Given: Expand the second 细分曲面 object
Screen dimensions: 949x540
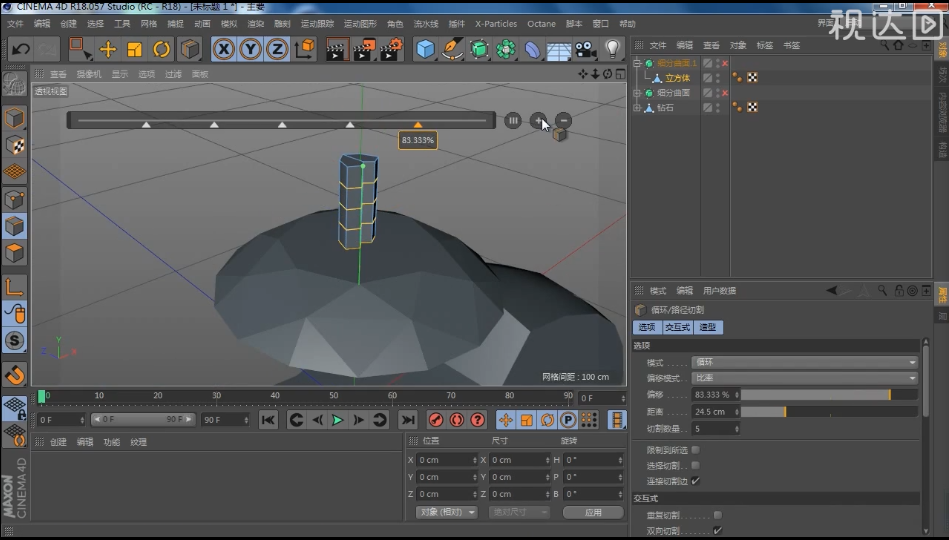Looking at the screenshot, I should [637, 93].
